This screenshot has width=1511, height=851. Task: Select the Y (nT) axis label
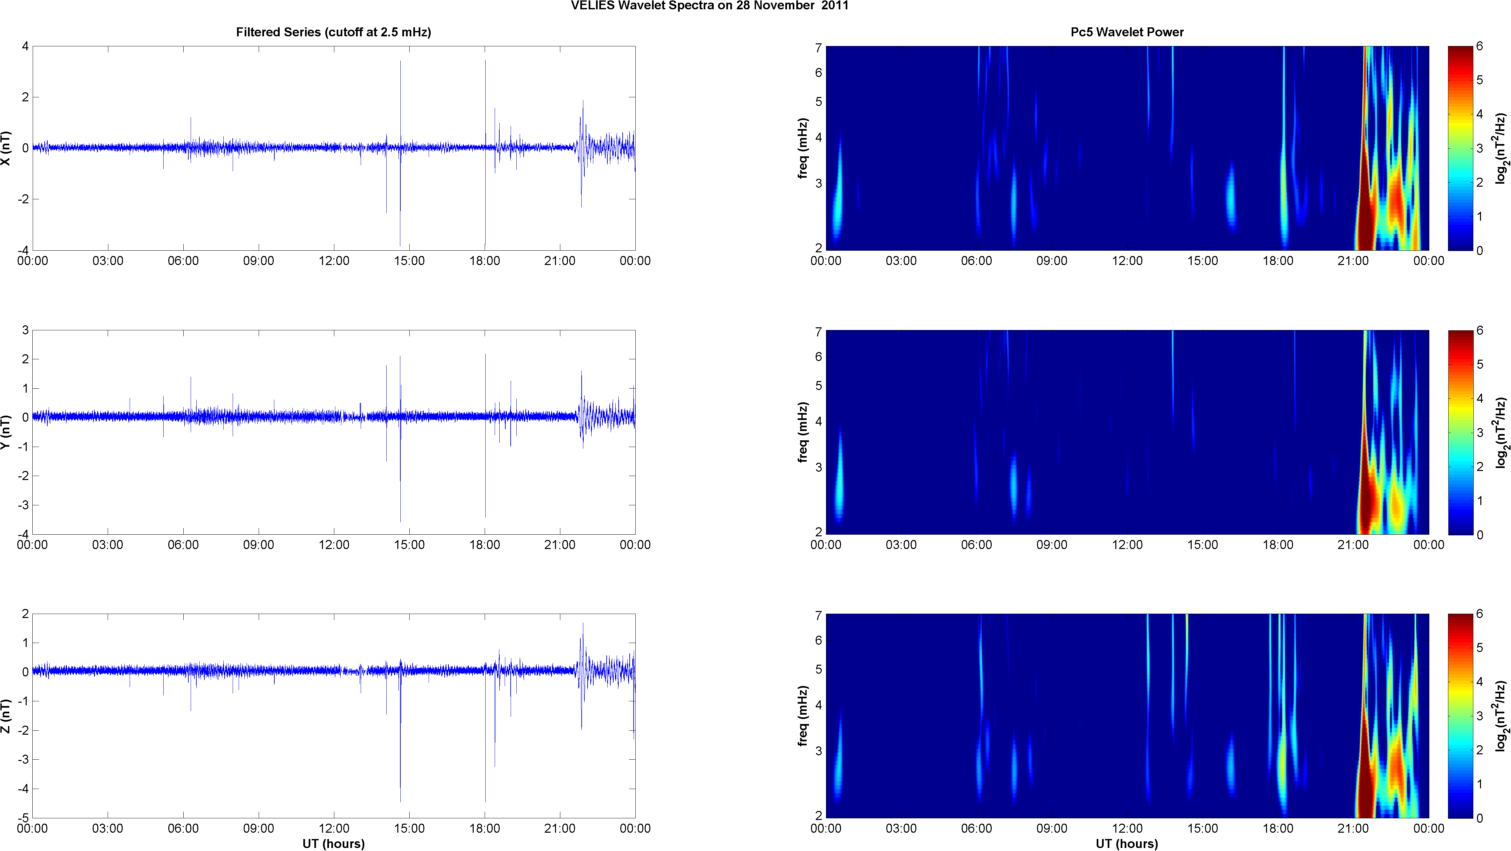tap(8, 432)
